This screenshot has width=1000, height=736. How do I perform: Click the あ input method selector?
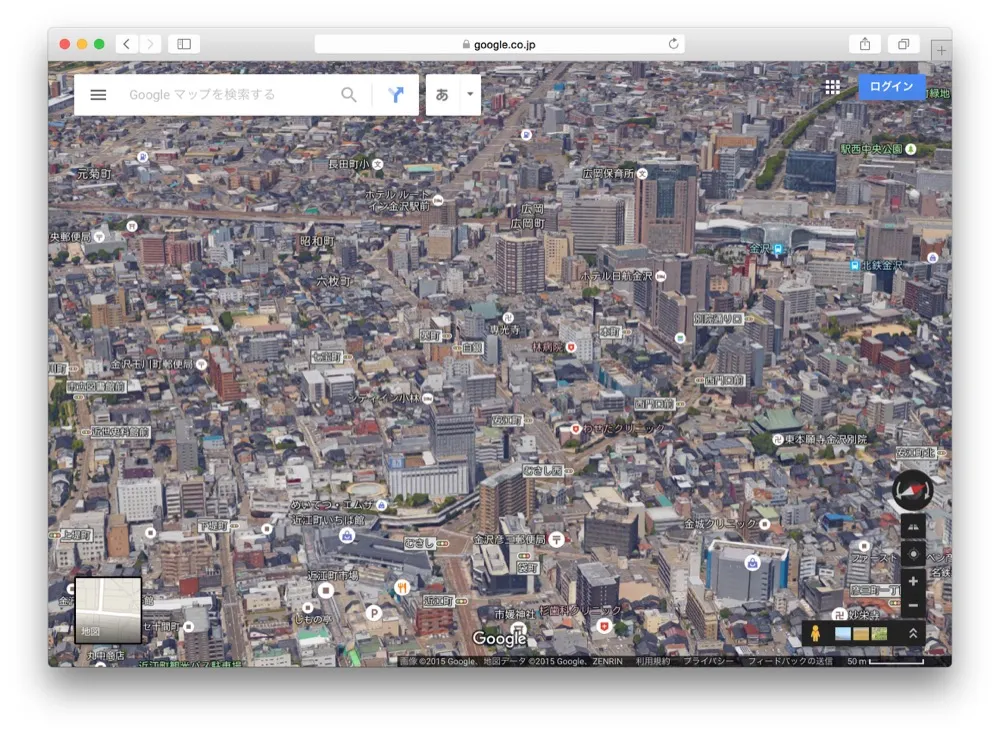point(442,95)
